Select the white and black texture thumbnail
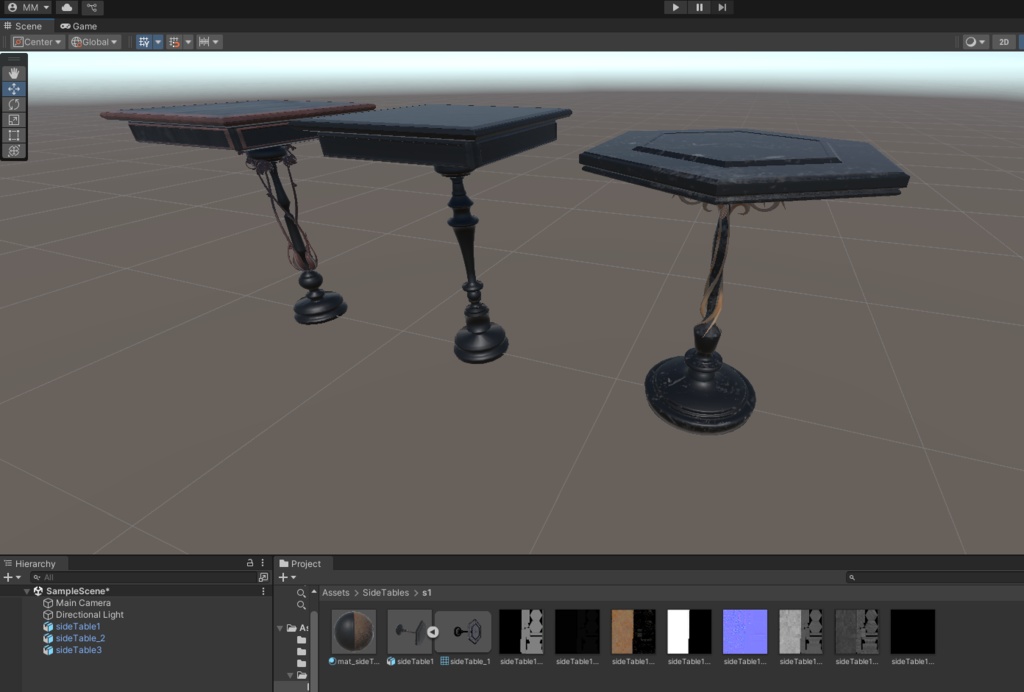This screenshot has width=1024, height=692. pos(689,631)
